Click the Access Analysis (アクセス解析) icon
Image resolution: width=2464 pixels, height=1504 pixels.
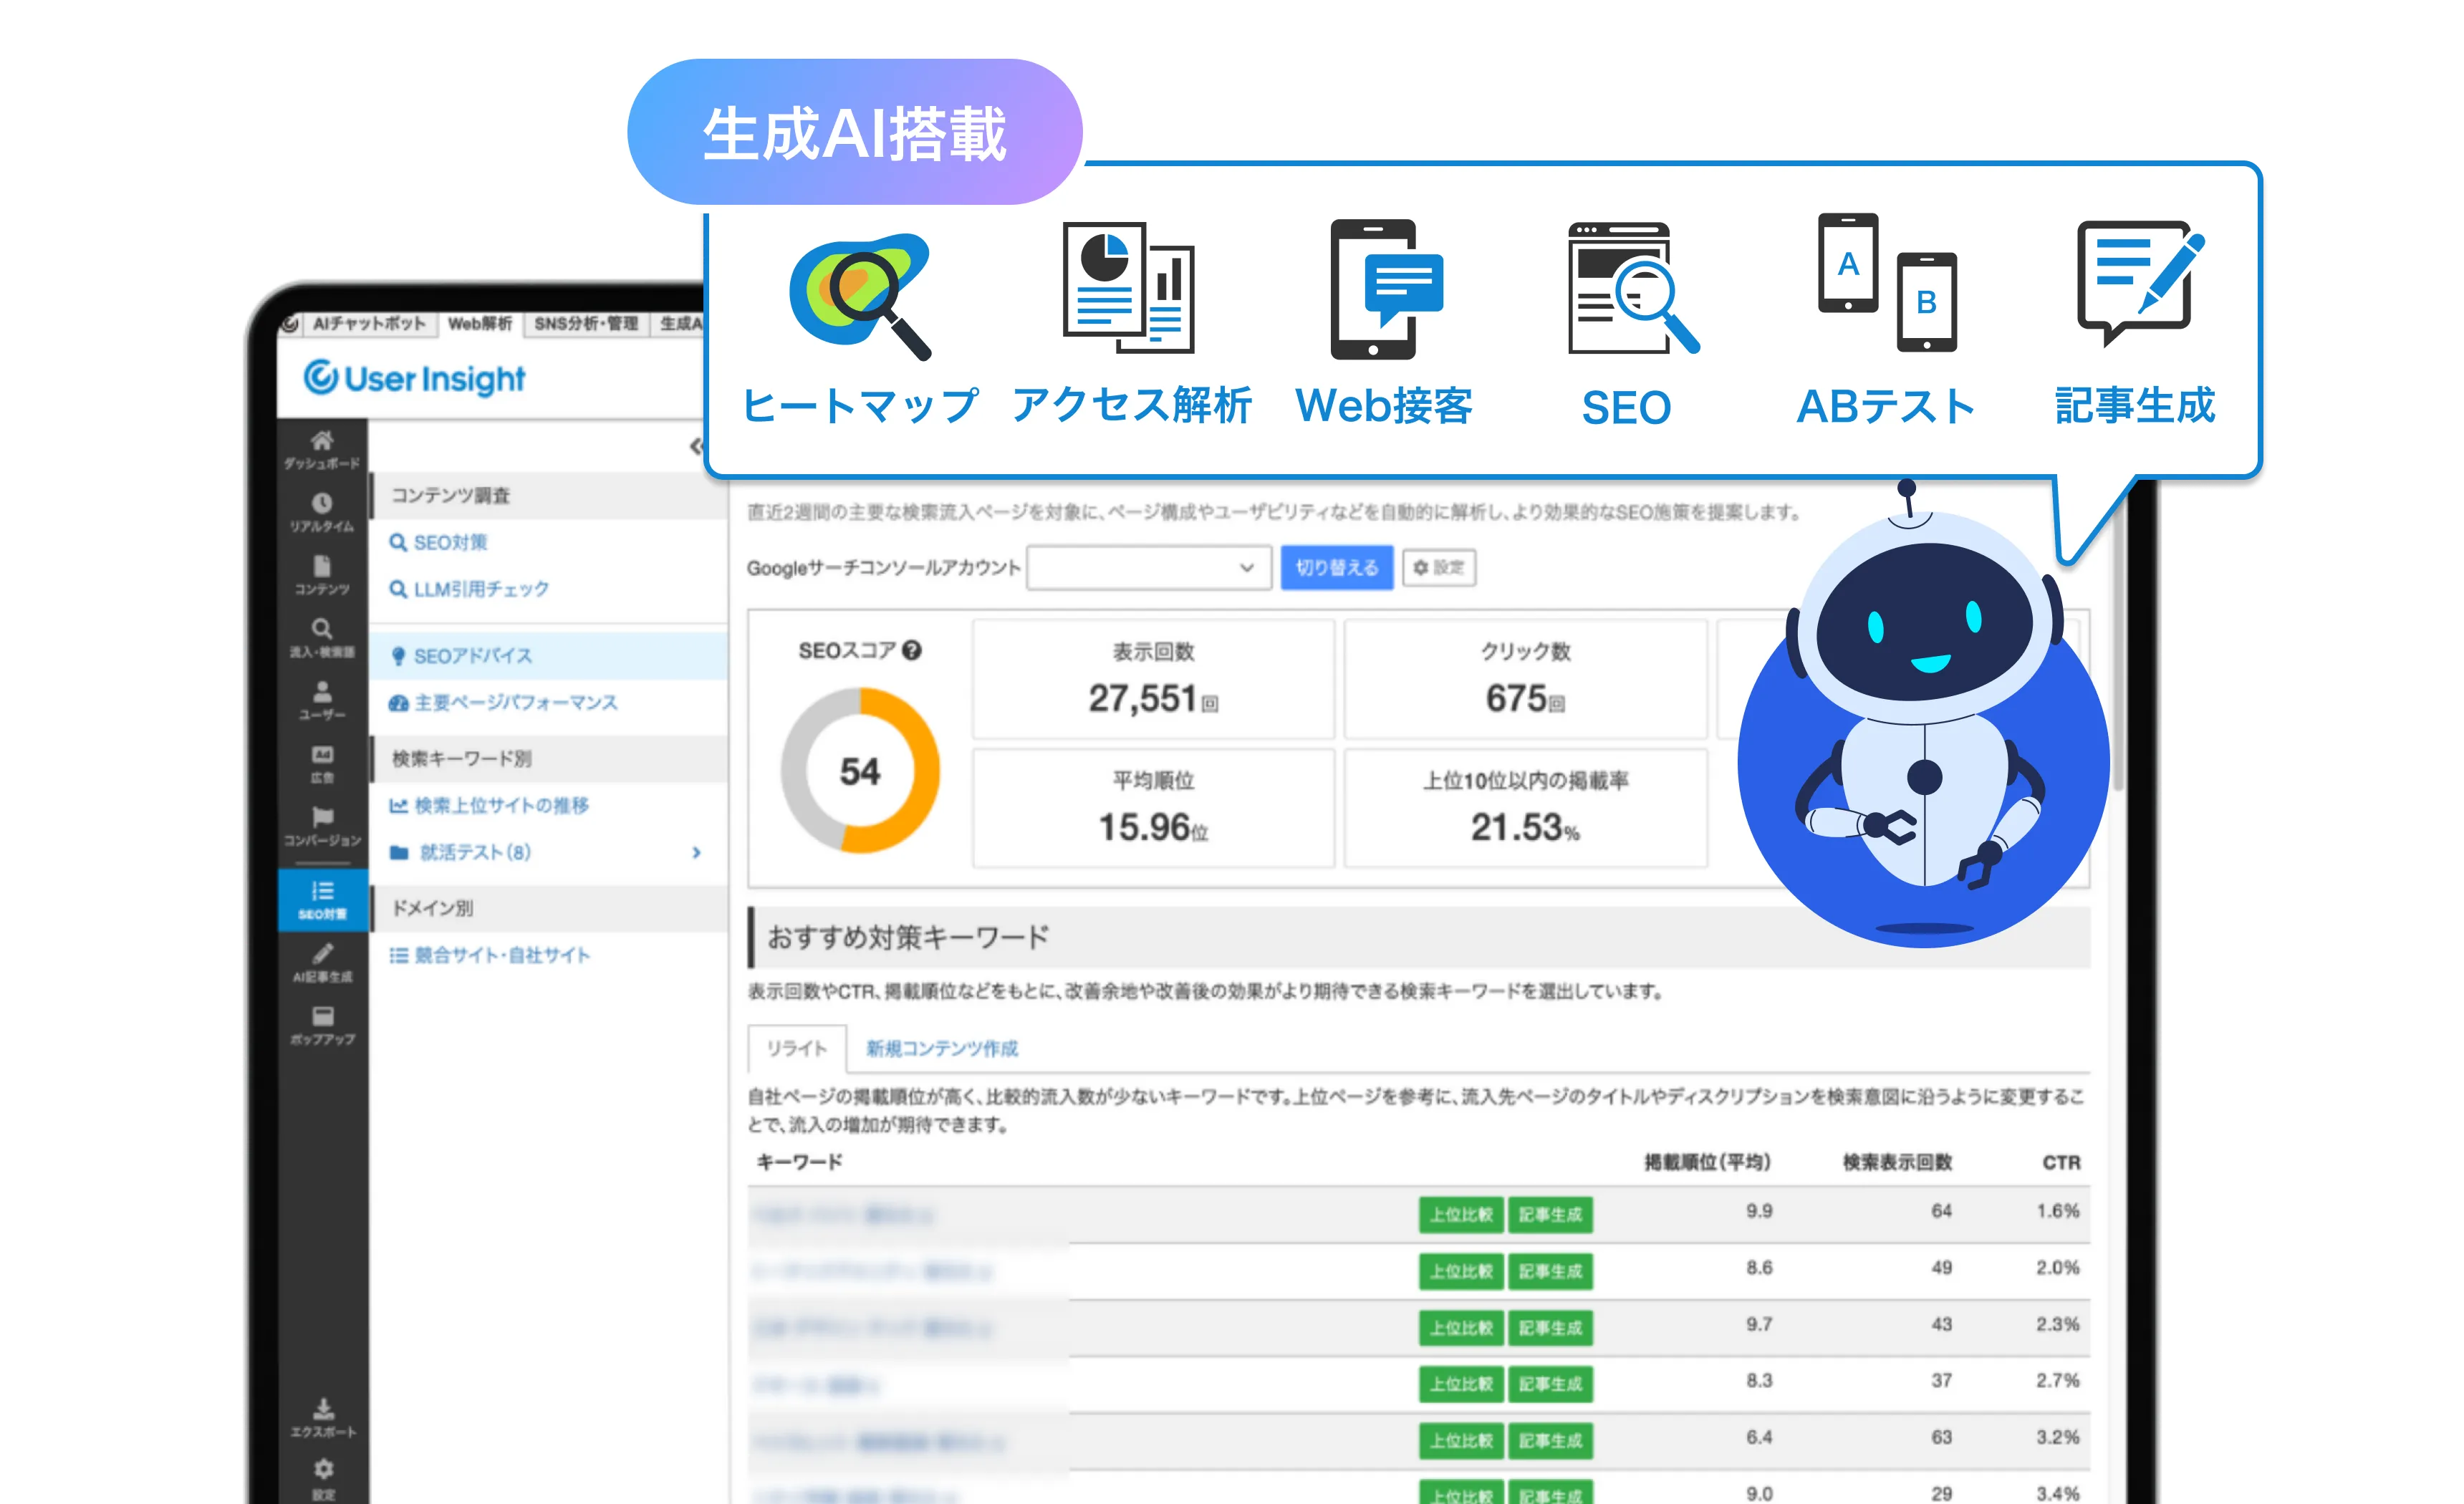[1129, 288]
